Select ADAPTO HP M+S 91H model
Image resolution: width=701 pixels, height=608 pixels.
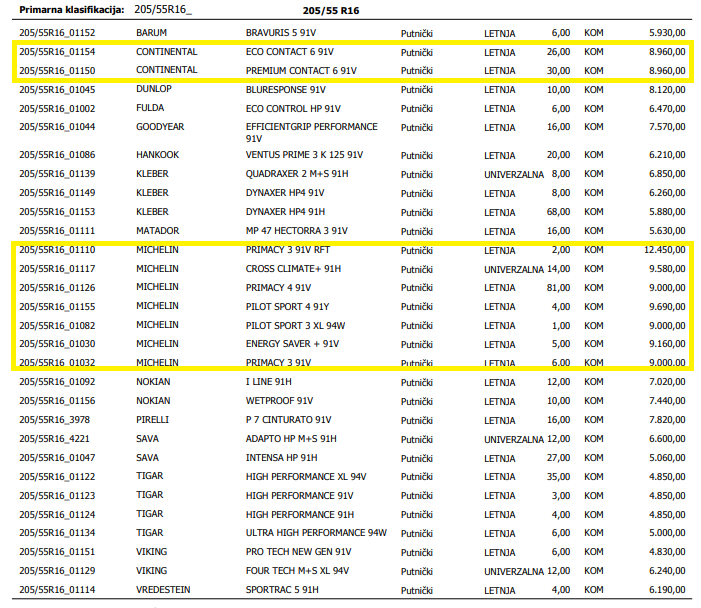[291, 439]
